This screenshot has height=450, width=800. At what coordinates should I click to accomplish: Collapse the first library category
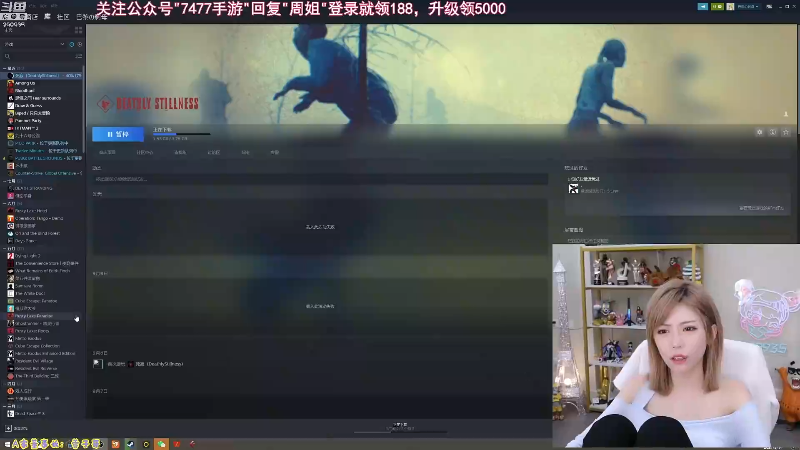click(x=5, y=68)
